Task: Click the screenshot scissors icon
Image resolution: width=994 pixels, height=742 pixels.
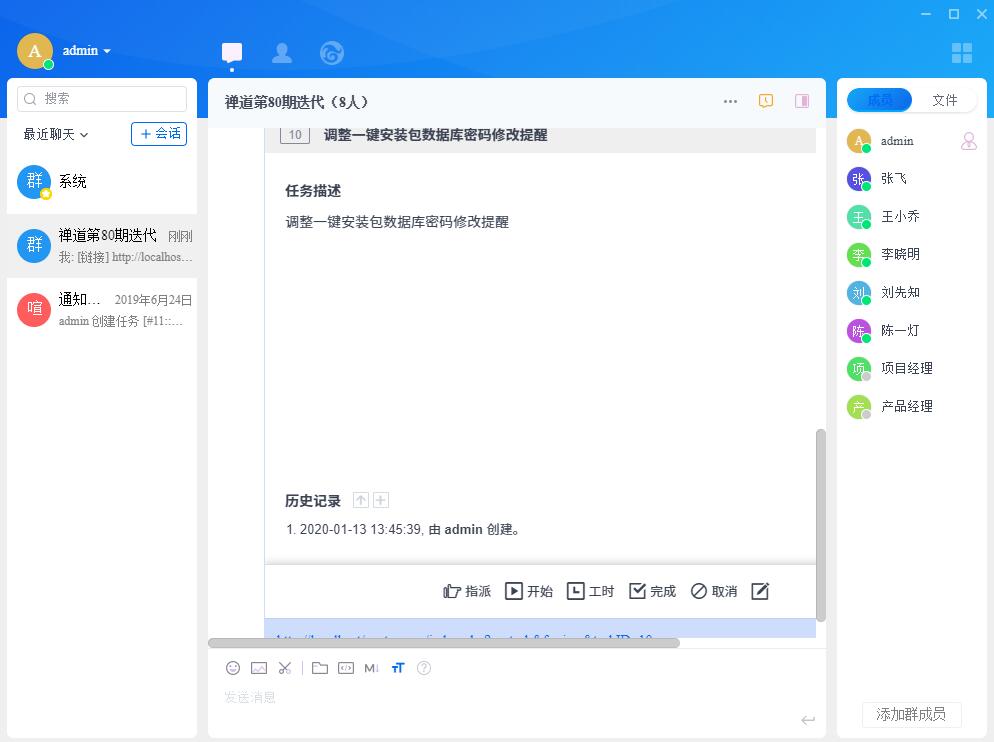Action: tap(285, 668)
